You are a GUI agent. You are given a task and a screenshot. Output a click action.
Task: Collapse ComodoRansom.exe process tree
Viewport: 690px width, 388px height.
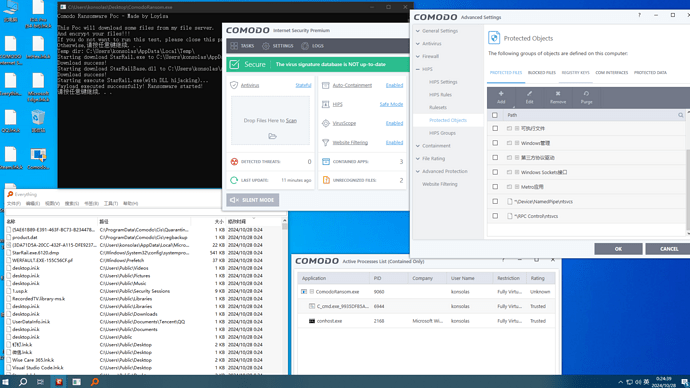(312, 292)
